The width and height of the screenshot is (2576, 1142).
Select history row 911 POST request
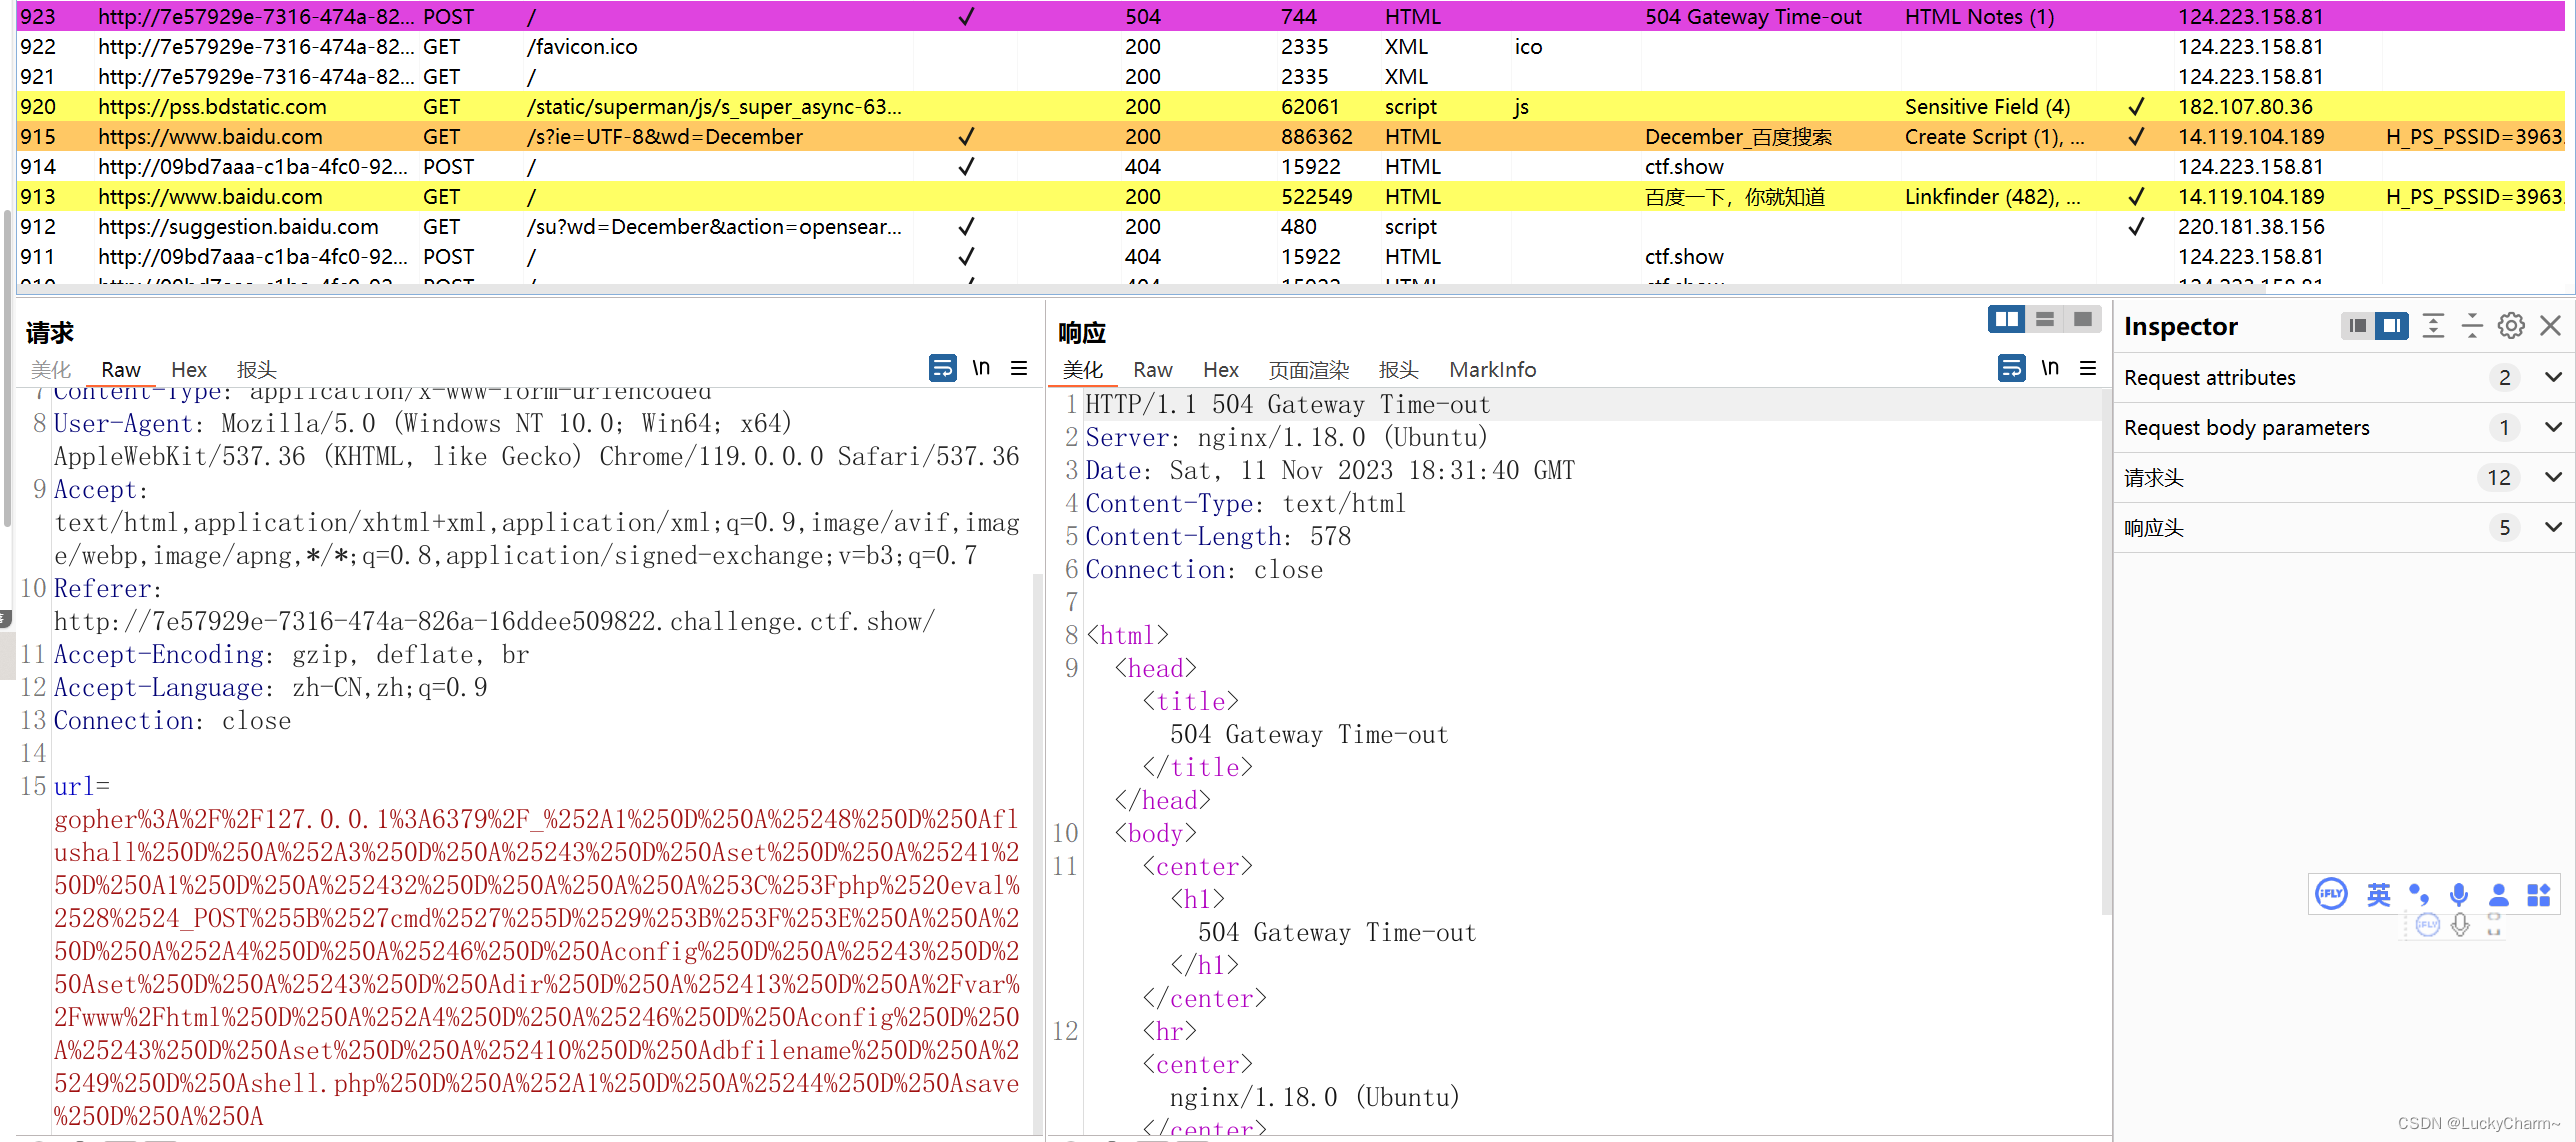(1291, 256)
